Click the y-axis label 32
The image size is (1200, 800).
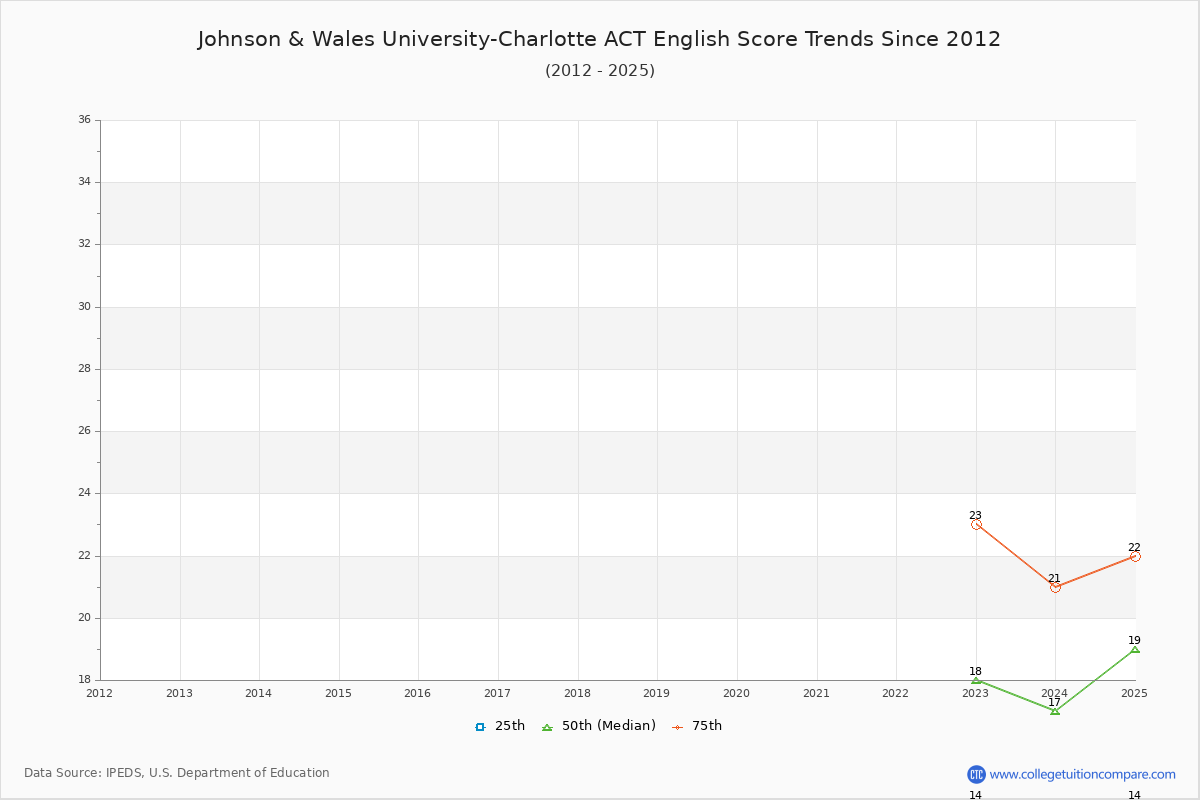pyautogui.click(x=84, y=244)
